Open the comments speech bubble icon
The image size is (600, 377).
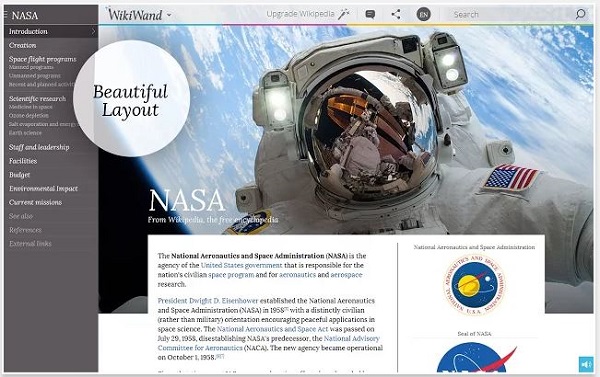click(370, 15)
